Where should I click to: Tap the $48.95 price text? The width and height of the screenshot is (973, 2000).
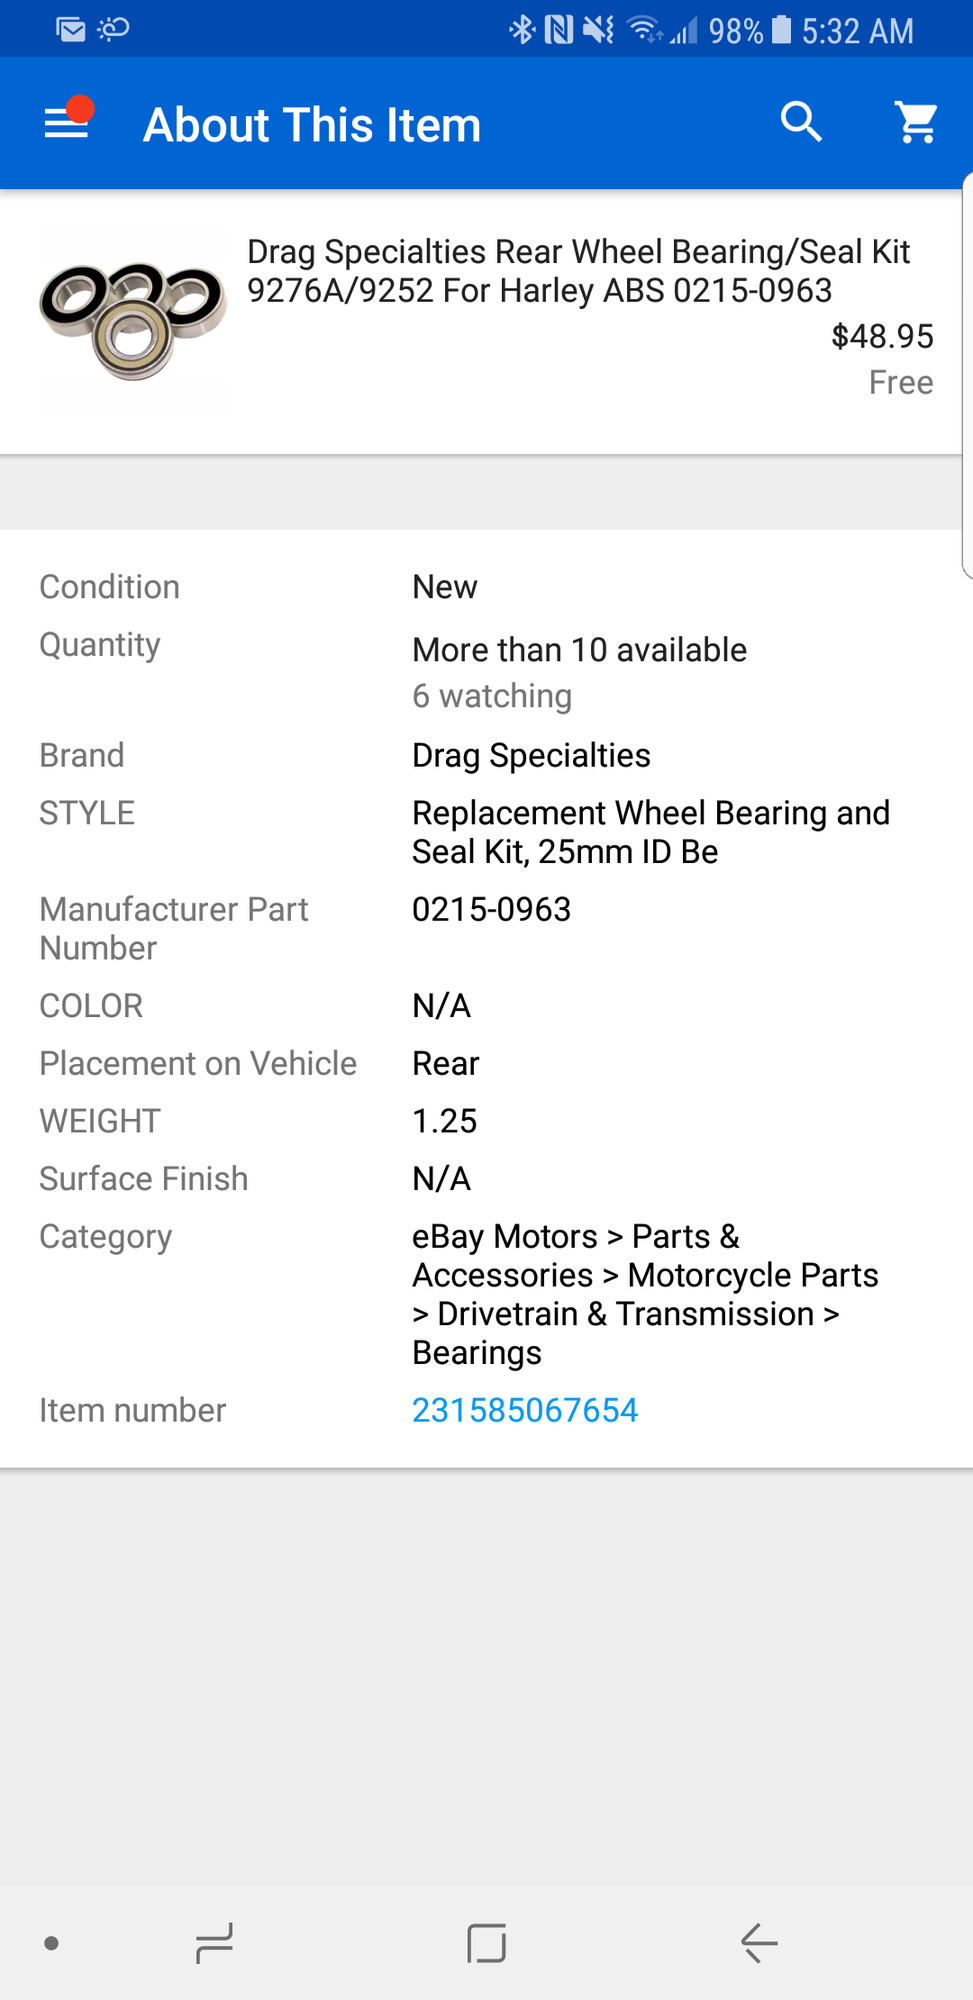point(882,336)
